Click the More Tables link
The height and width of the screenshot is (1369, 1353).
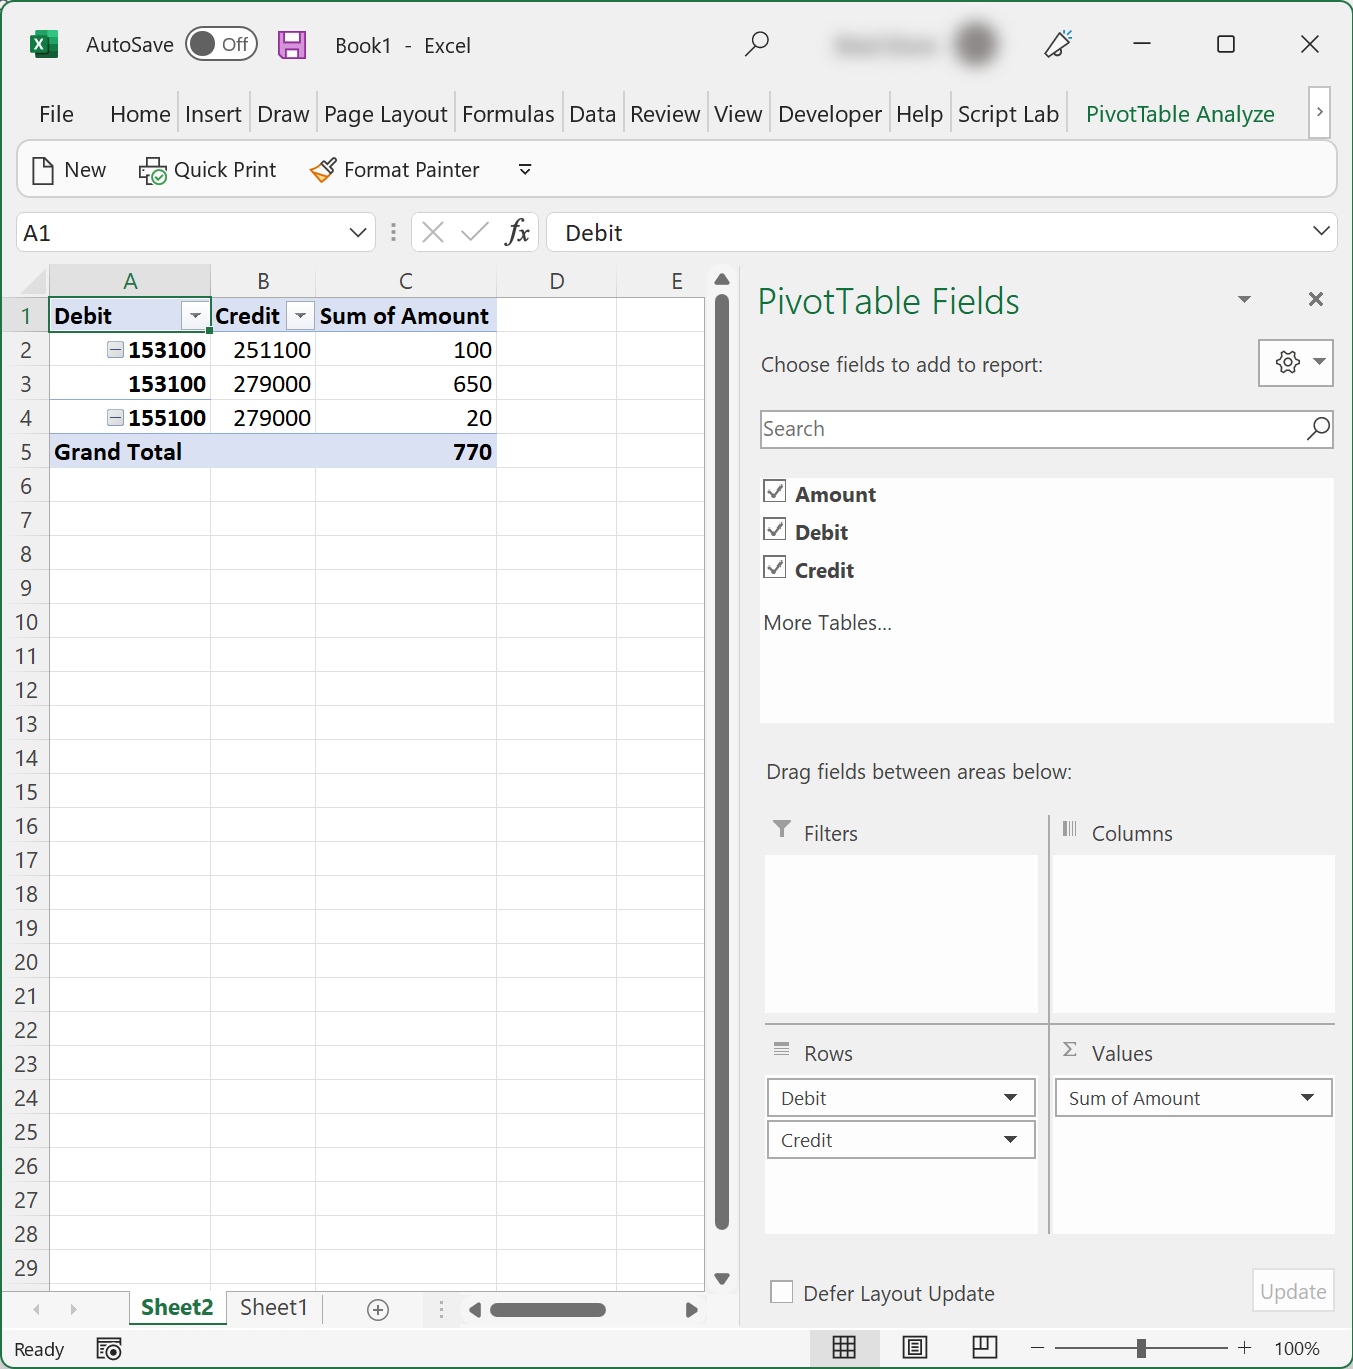click(827, 622)
